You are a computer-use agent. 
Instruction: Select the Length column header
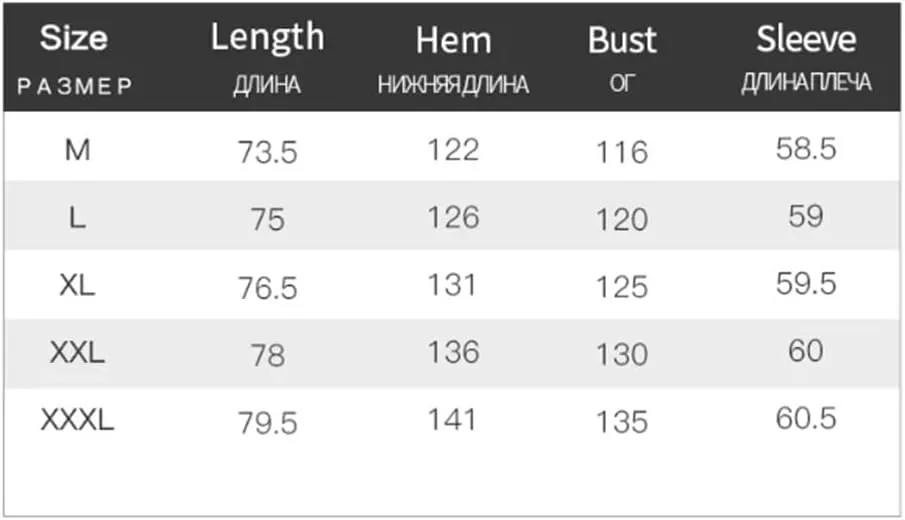(267, 38)
